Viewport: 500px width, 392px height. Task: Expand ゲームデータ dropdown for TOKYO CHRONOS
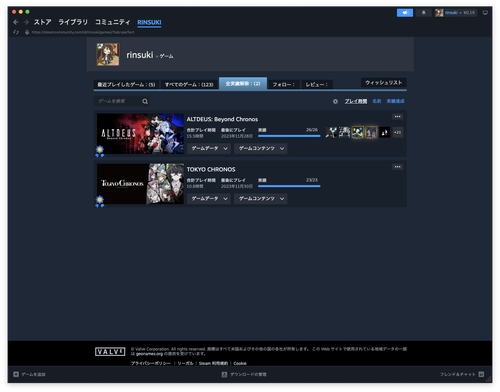tap(209, 199)
